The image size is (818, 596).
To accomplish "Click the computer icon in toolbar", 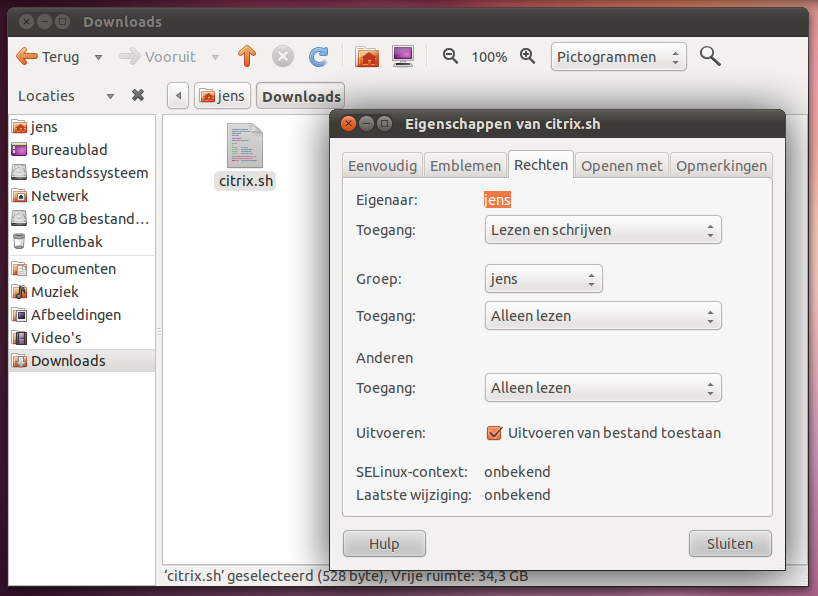I will click(403, 57).
